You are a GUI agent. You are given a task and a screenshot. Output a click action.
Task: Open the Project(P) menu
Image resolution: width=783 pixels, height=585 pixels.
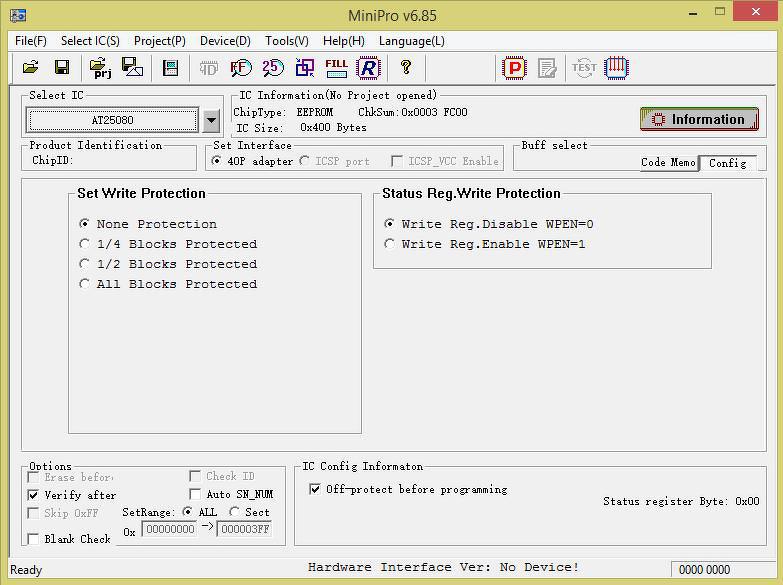pyautogui.click(x=160, y=41)
